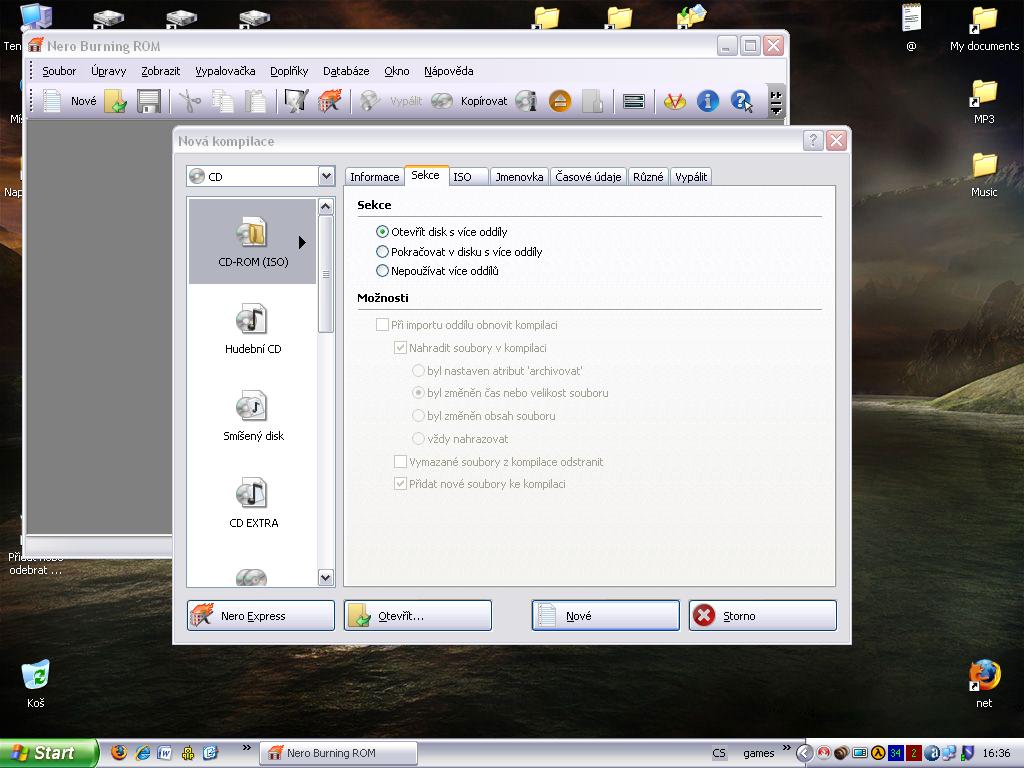The width and height of the screenshot is (1024, 768).
Task: Click the dialog help question mark button
Action: [x=813, y=140]
